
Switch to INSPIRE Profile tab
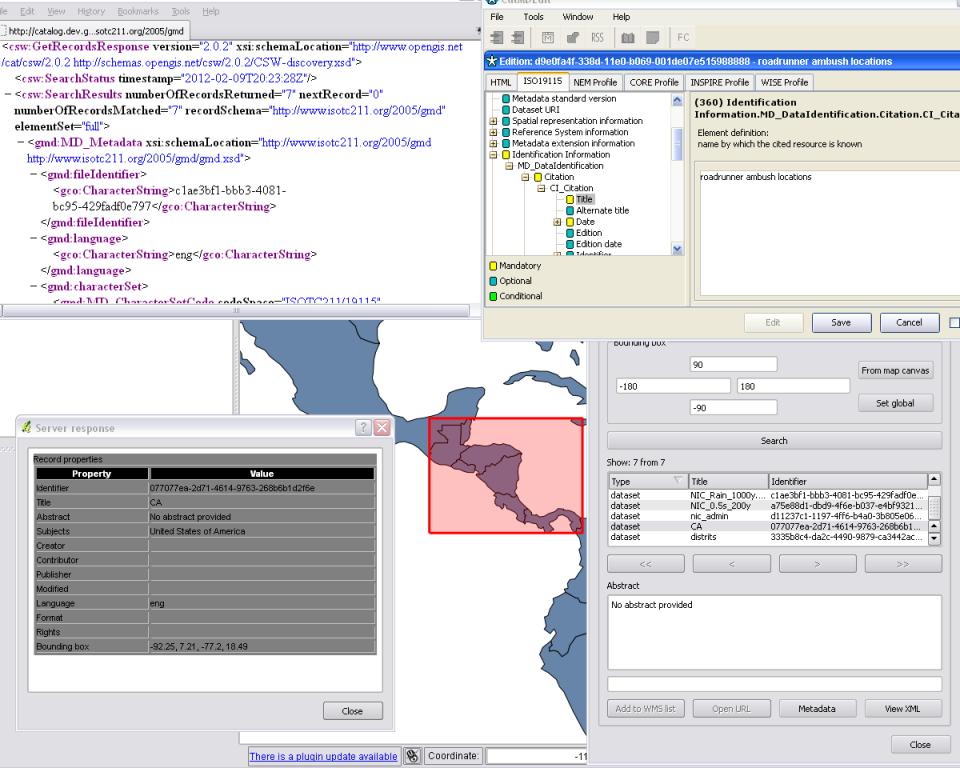point(719,83)
